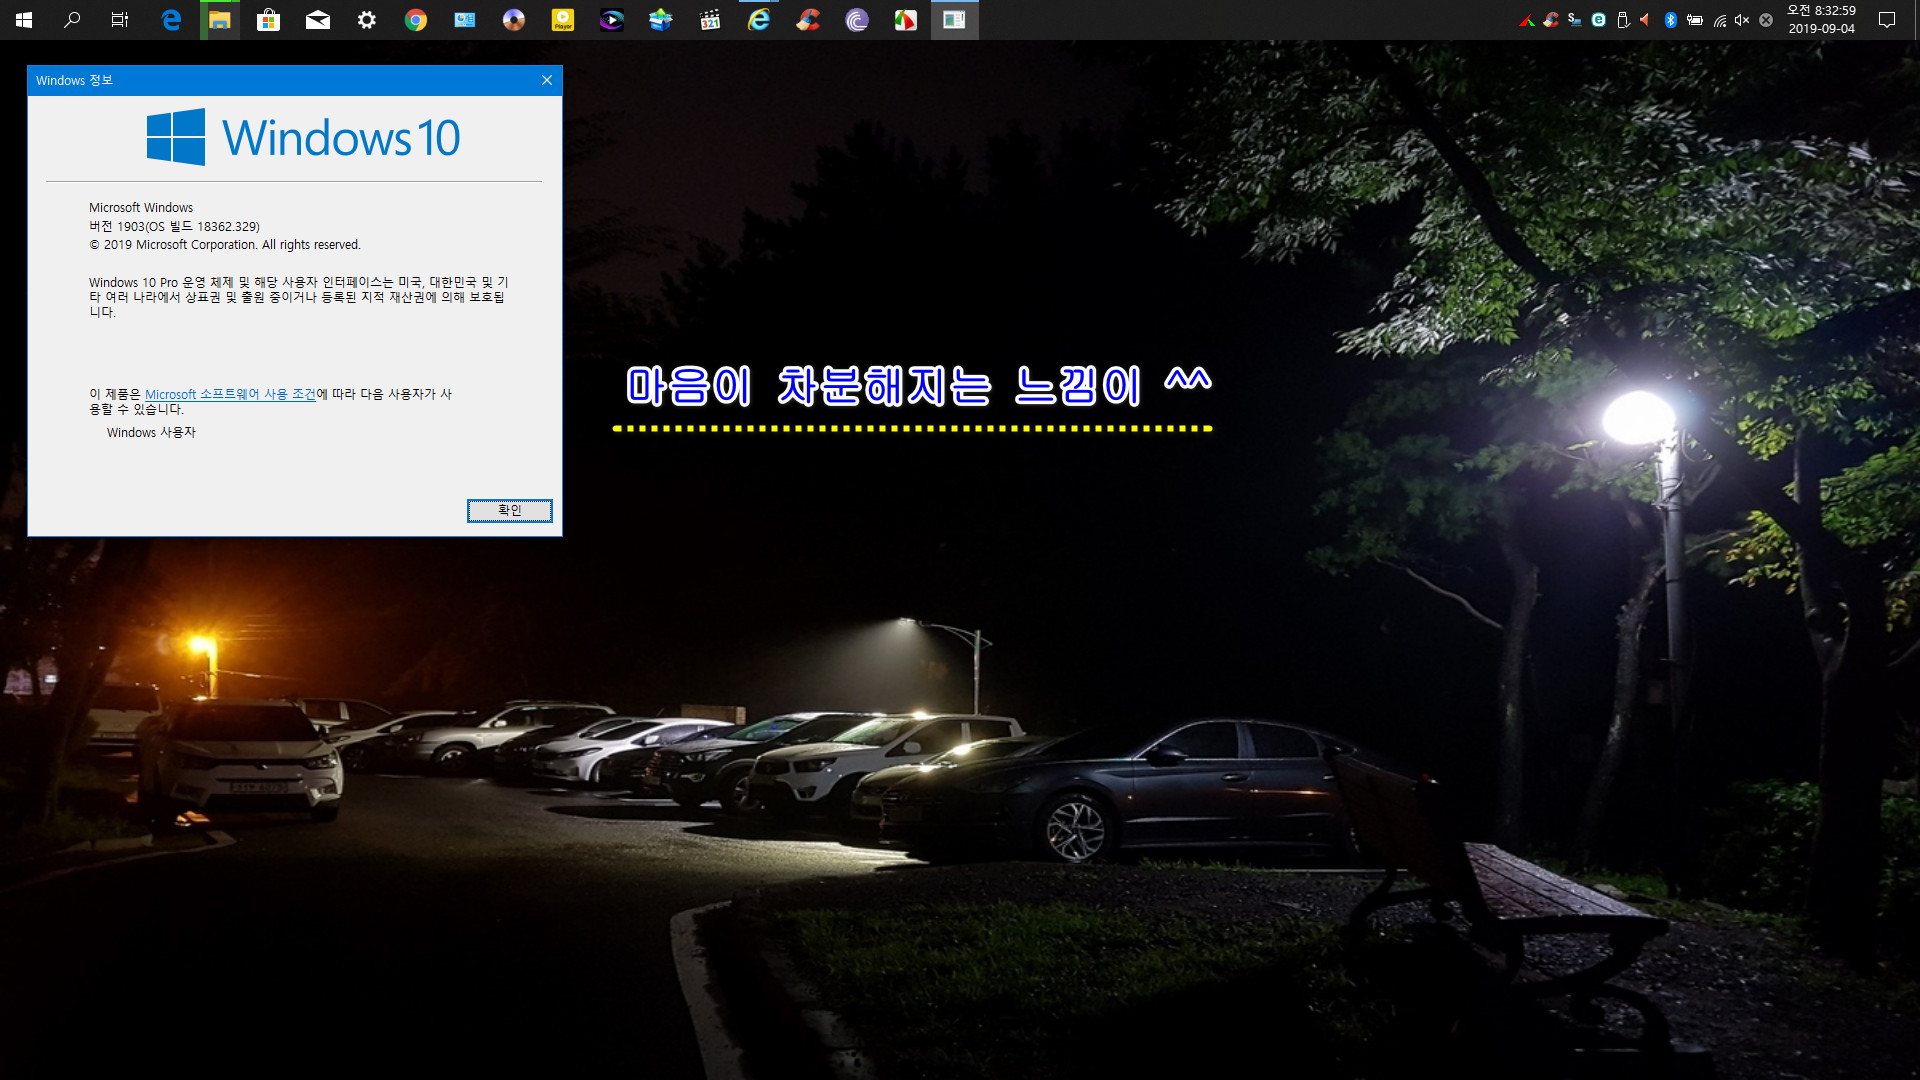Click the version text 18362.329 line
Screen dimensions: 1920x1080
point(174,226)
